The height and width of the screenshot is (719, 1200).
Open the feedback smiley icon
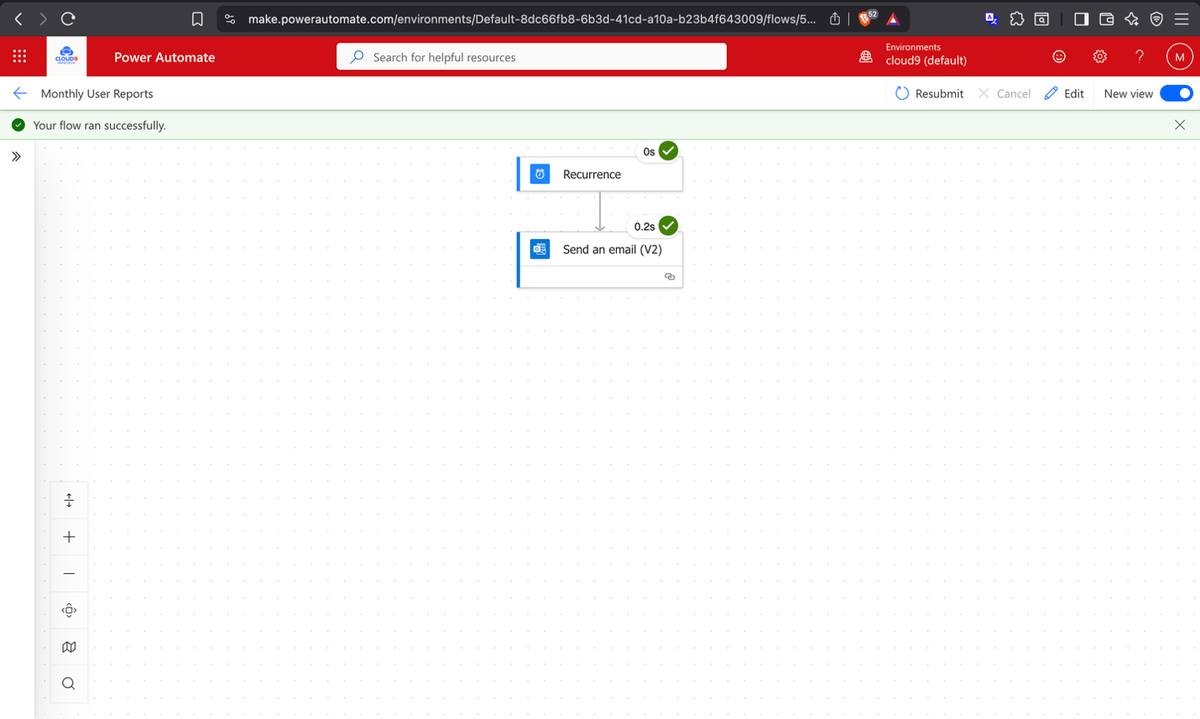(x=1058, y=57)
